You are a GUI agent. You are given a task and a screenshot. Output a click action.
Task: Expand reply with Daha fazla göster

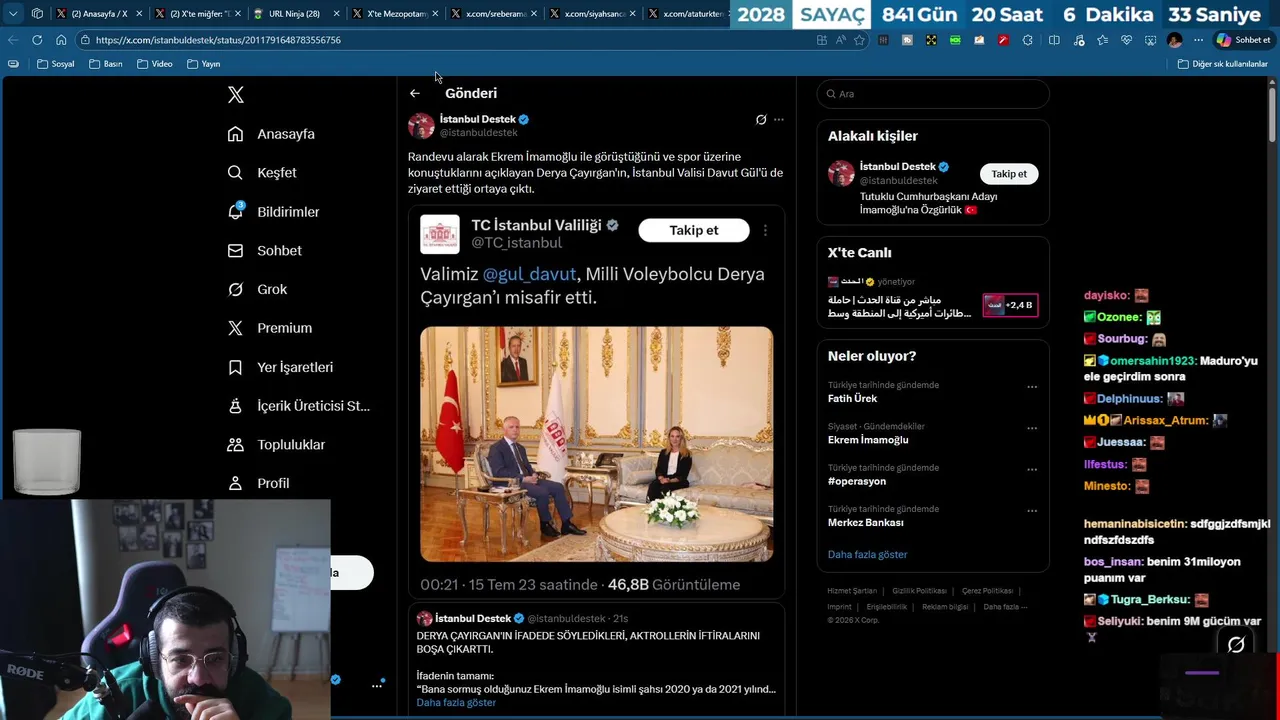click(456, 703)
